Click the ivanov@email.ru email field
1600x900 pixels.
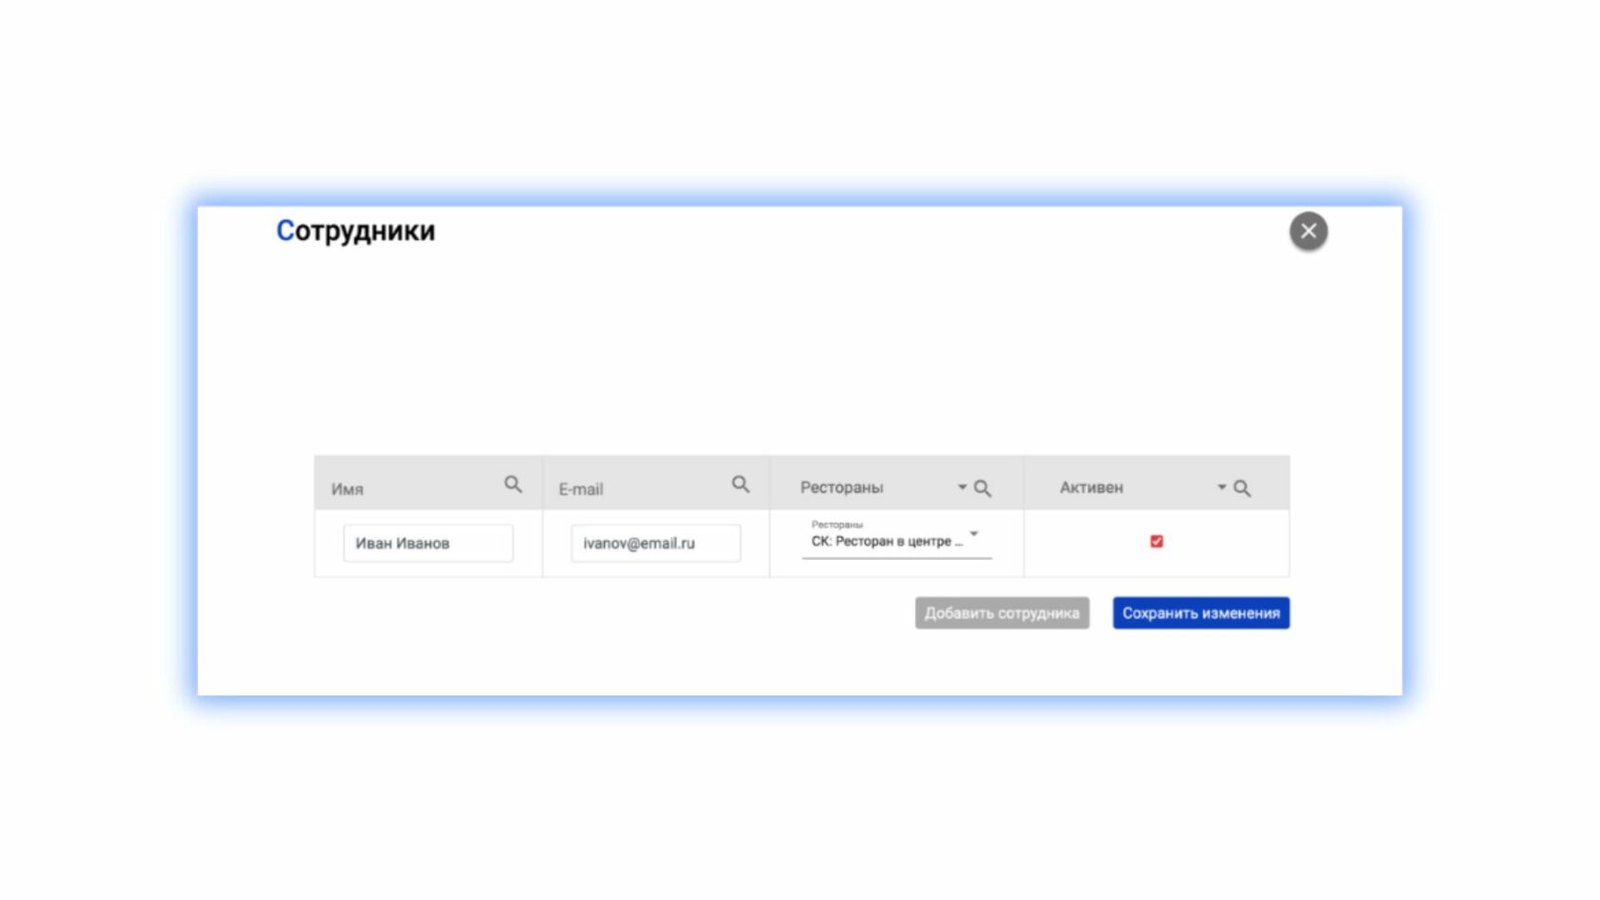coord(656,543)
